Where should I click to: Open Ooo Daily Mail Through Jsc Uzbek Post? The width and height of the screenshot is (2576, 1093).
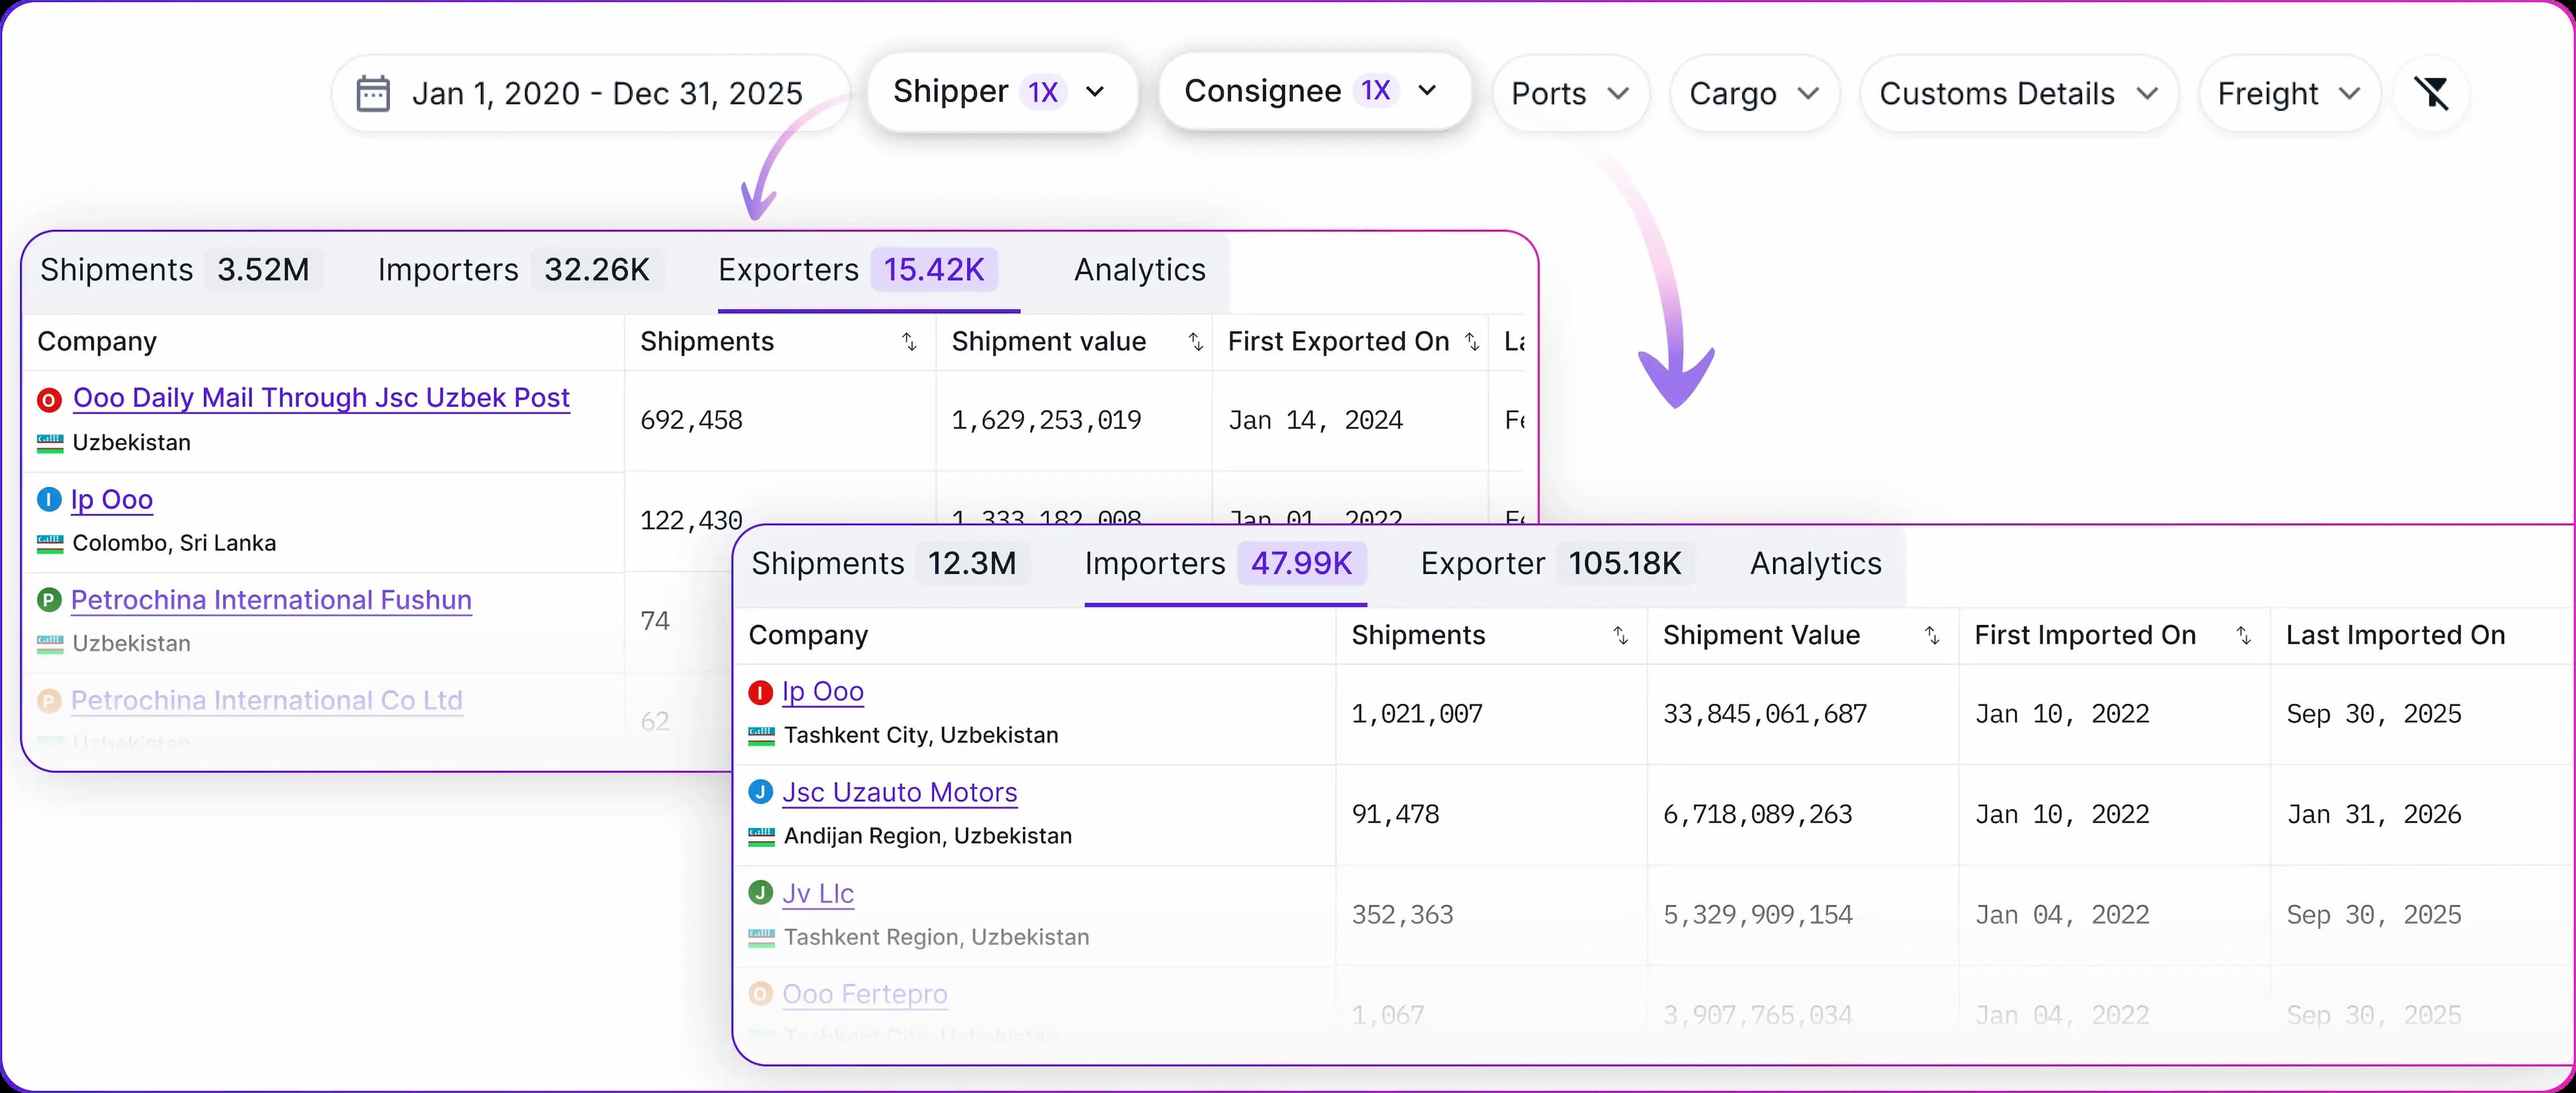click(x=321, y=398)
